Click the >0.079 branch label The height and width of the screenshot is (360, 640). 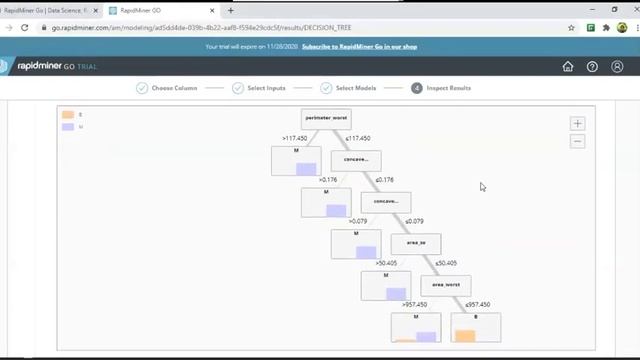coord(358,221)
